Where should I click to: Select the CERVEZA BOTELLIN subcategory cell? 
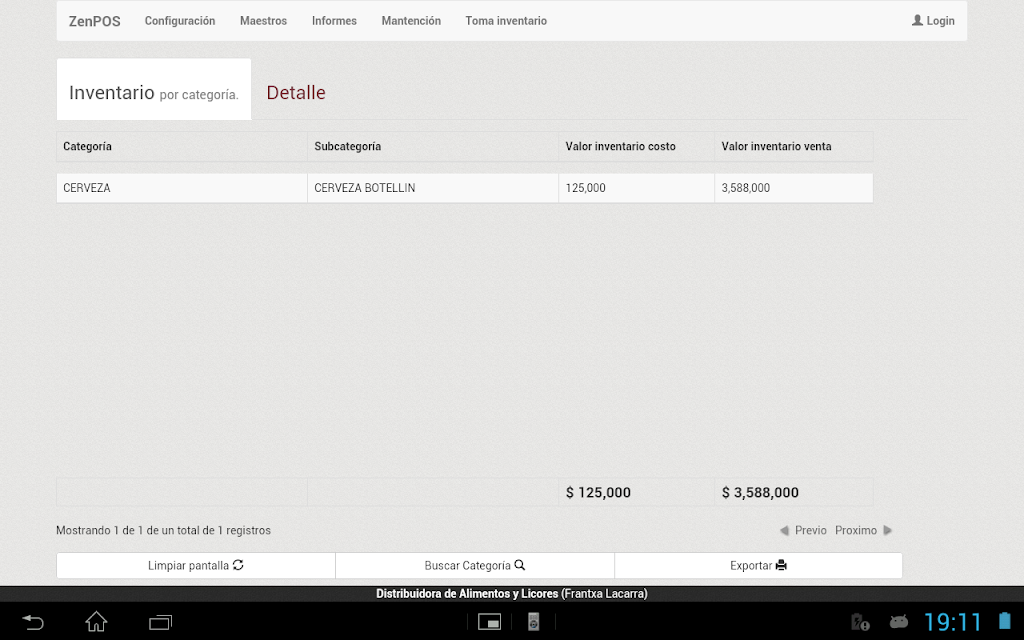click(433, 188)
